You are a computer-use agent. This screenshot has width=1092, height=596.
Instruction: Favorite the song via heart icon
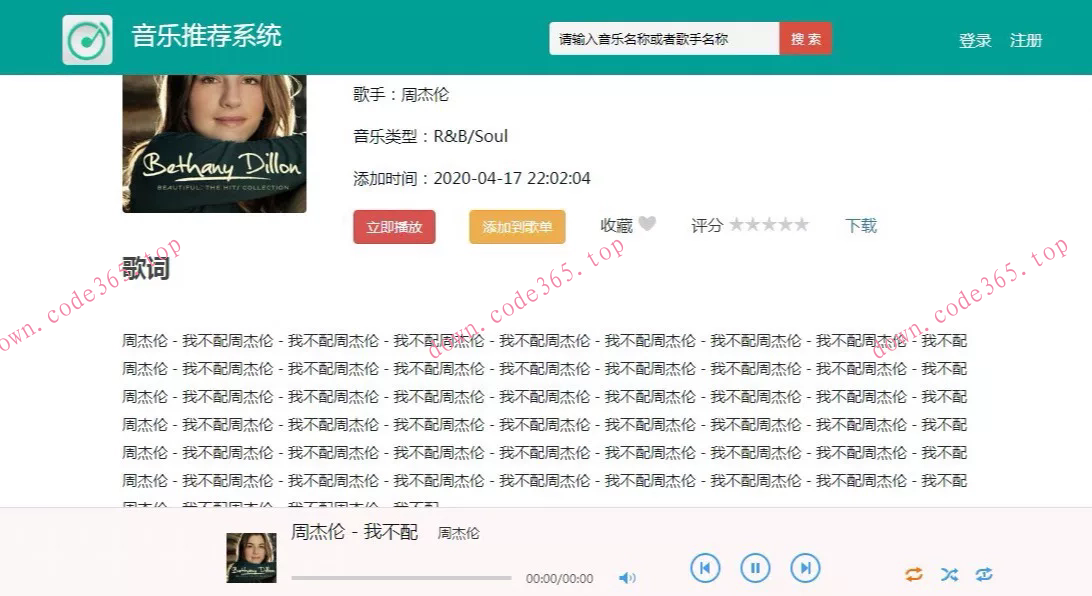pyautogui.click(x=651, y=224)
